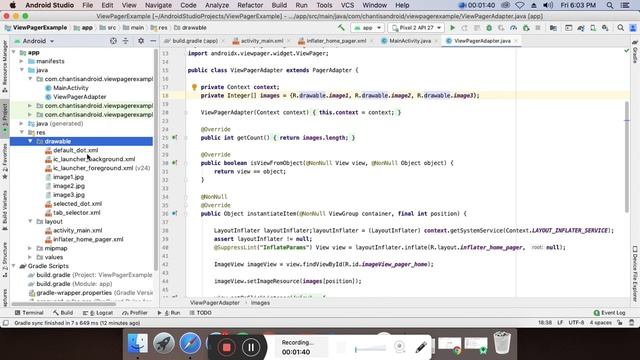640x360 pixels.
Task: Open the Profile app toolbar icon
Action: (x=513, y=28)
